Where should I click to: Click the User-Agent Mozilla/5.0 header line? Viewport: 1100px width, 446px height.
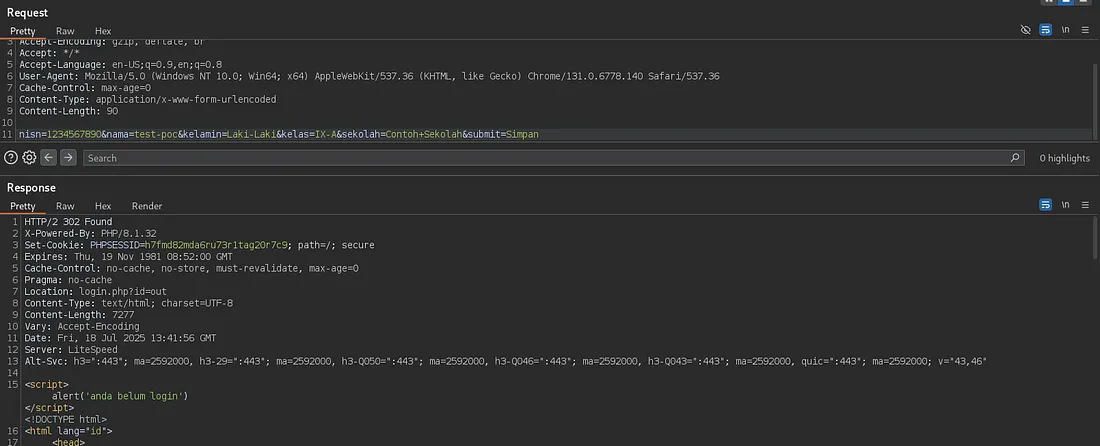pyautogui.click(x=369, y=76)
